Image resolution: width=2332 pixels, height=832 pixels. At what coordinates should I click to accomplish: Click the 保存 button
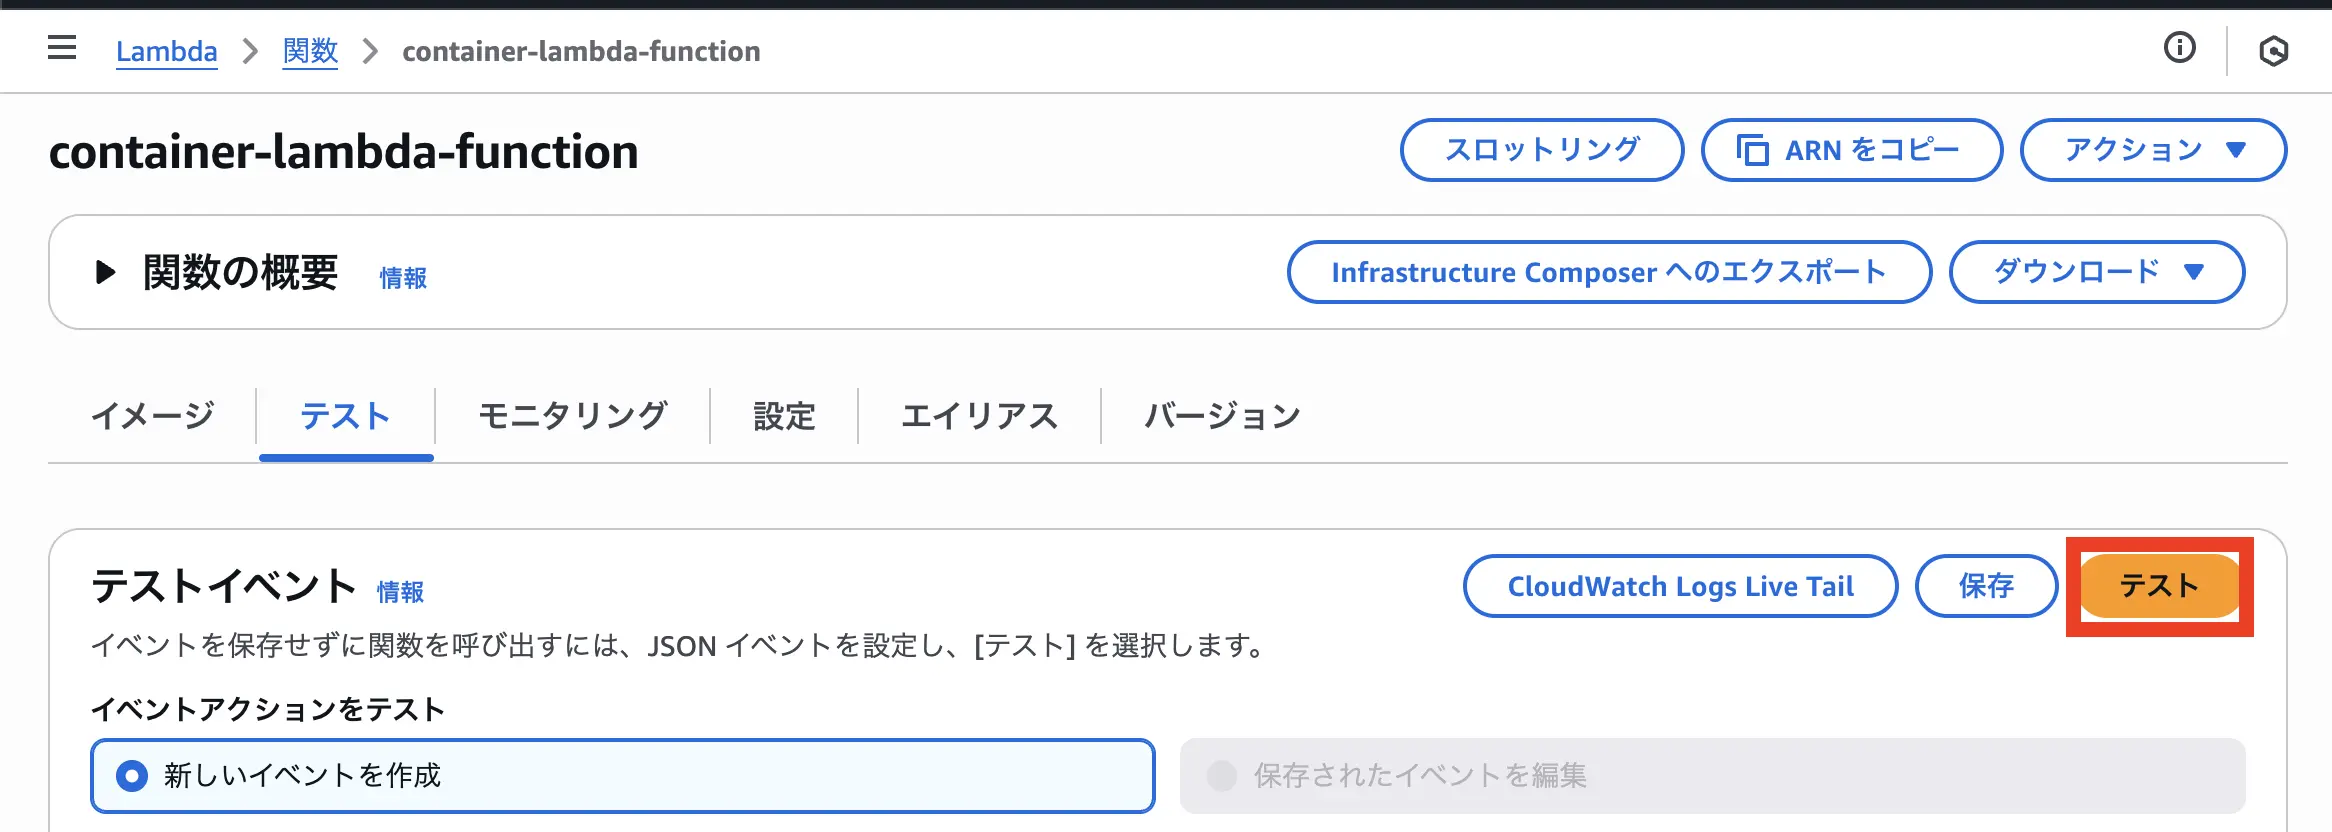1987,586
